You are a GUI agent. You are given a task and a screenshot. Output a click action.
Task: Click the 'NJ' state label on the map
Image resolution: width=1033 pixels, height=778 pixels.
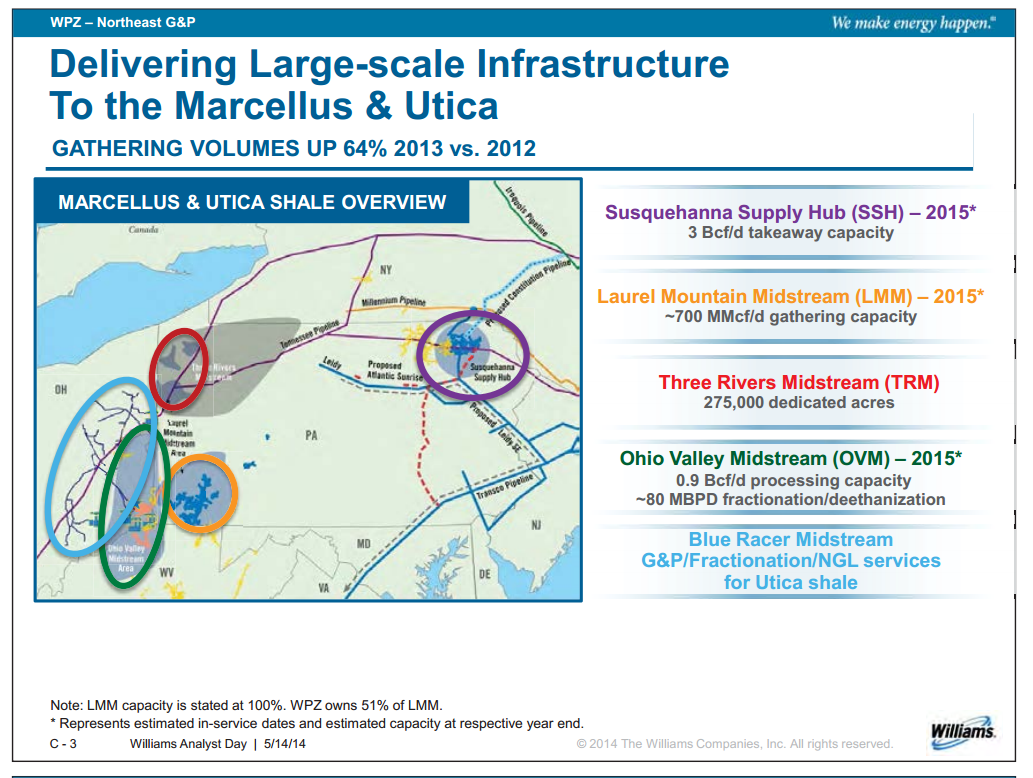pos(536,525)
